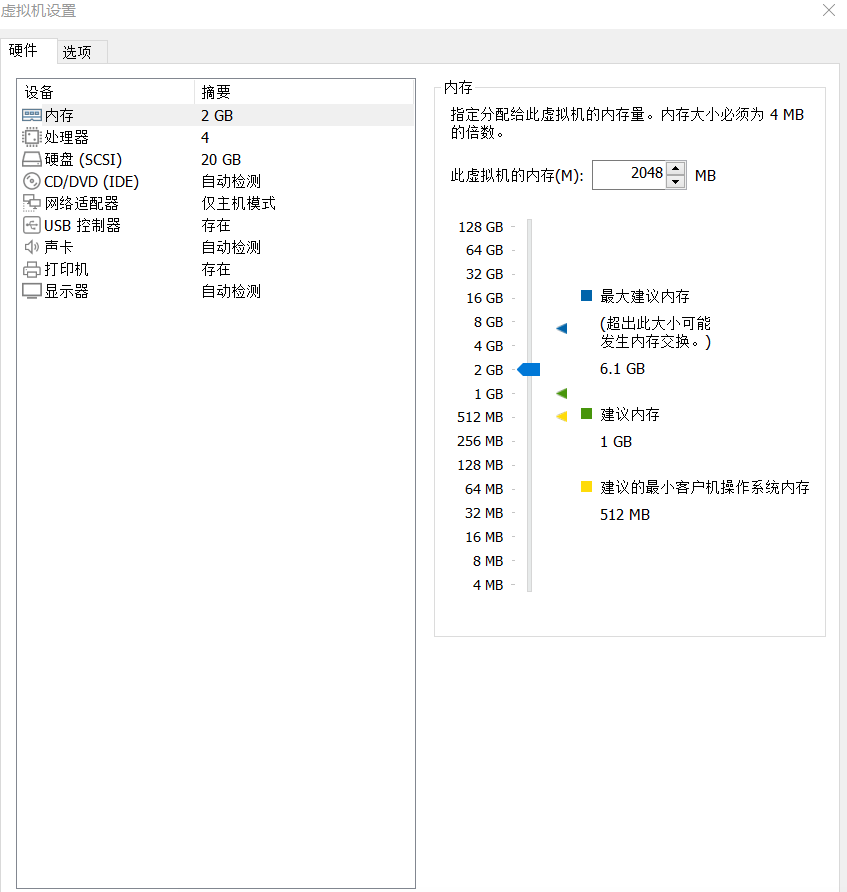The height and width of the screenshot is (892, 847).
Task: Select the CD/DVD (IDE) disc icon
Action: pyautogui.click(x=32, y=181)
